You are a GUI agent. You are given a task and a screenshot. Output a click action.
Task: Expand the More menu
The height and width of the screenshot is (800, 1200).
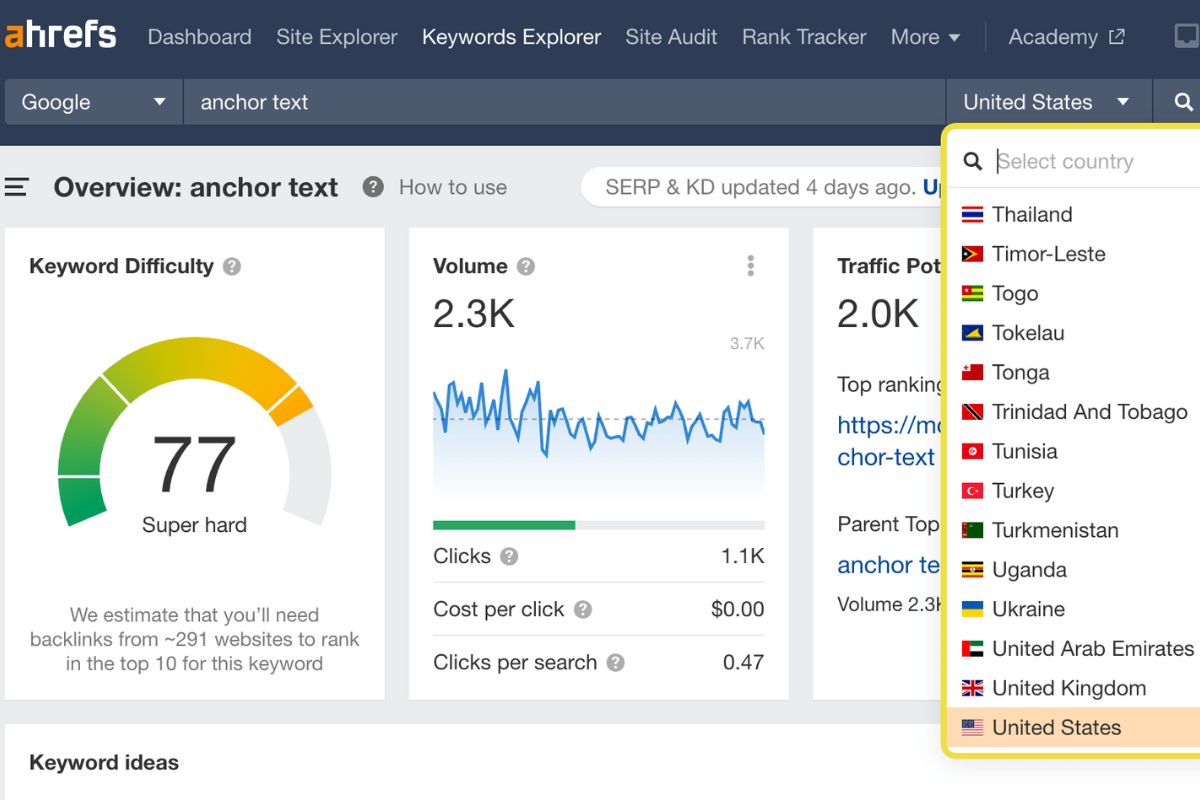tap(925, 37)
